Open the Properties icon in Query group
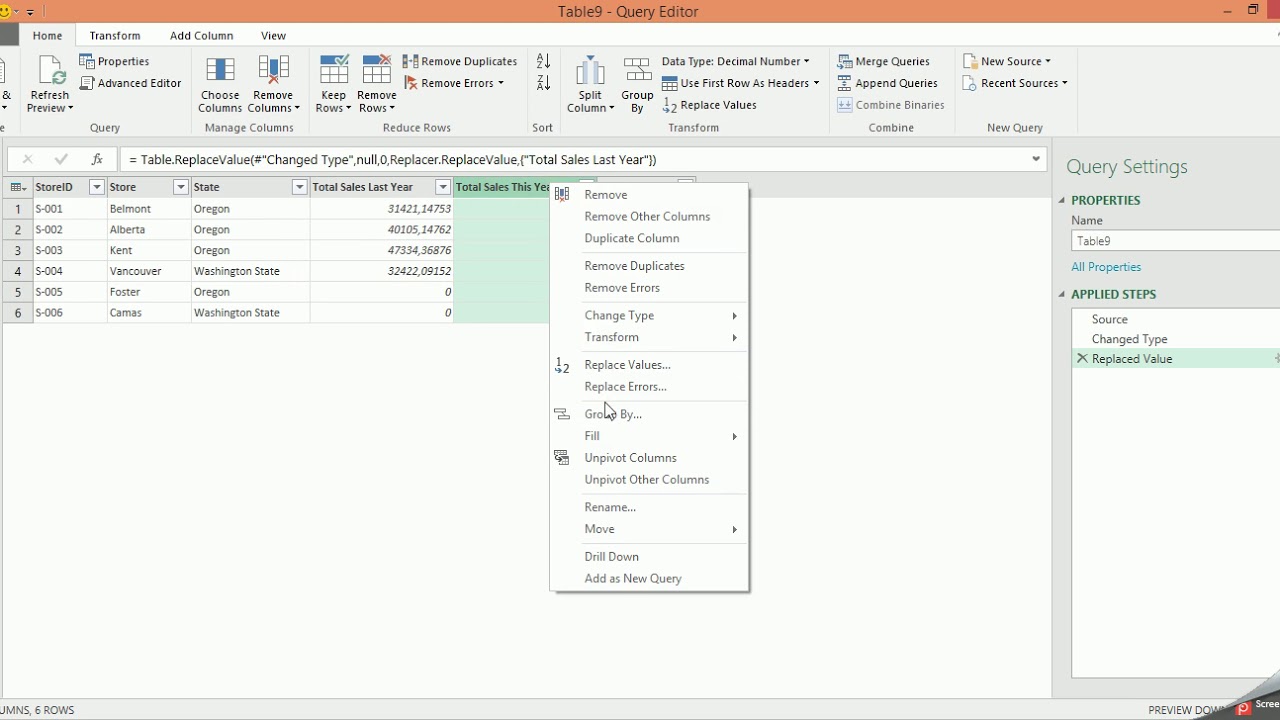Viewport: 1280px width, 720px height. 87,62
